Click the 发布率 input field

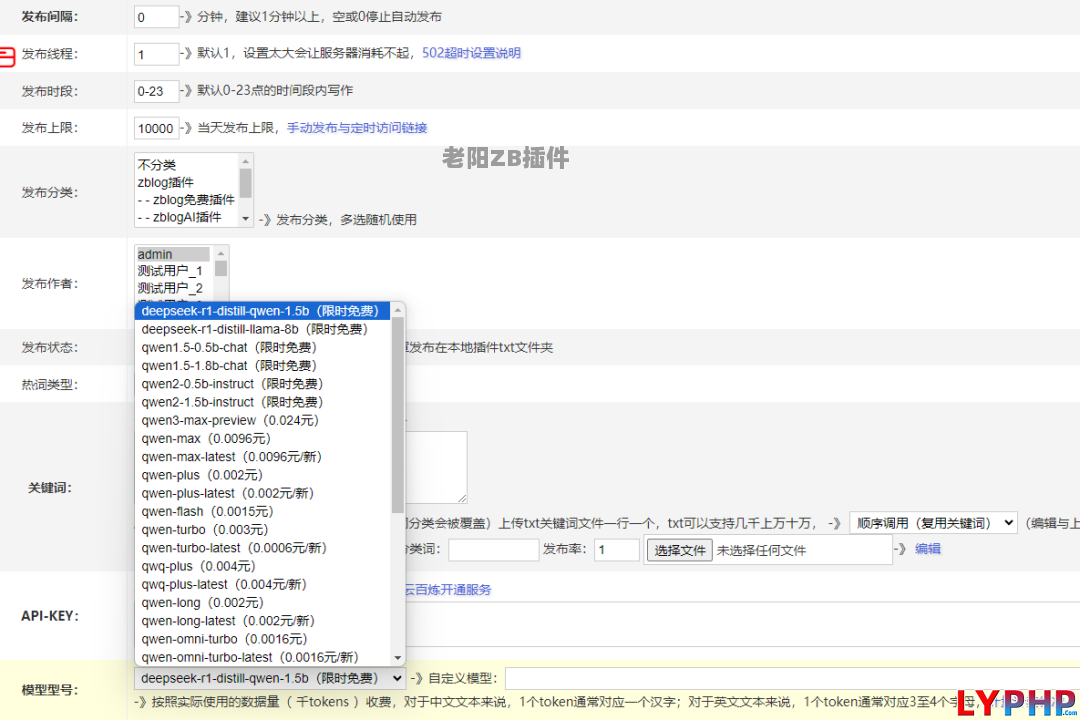(616, 550)
